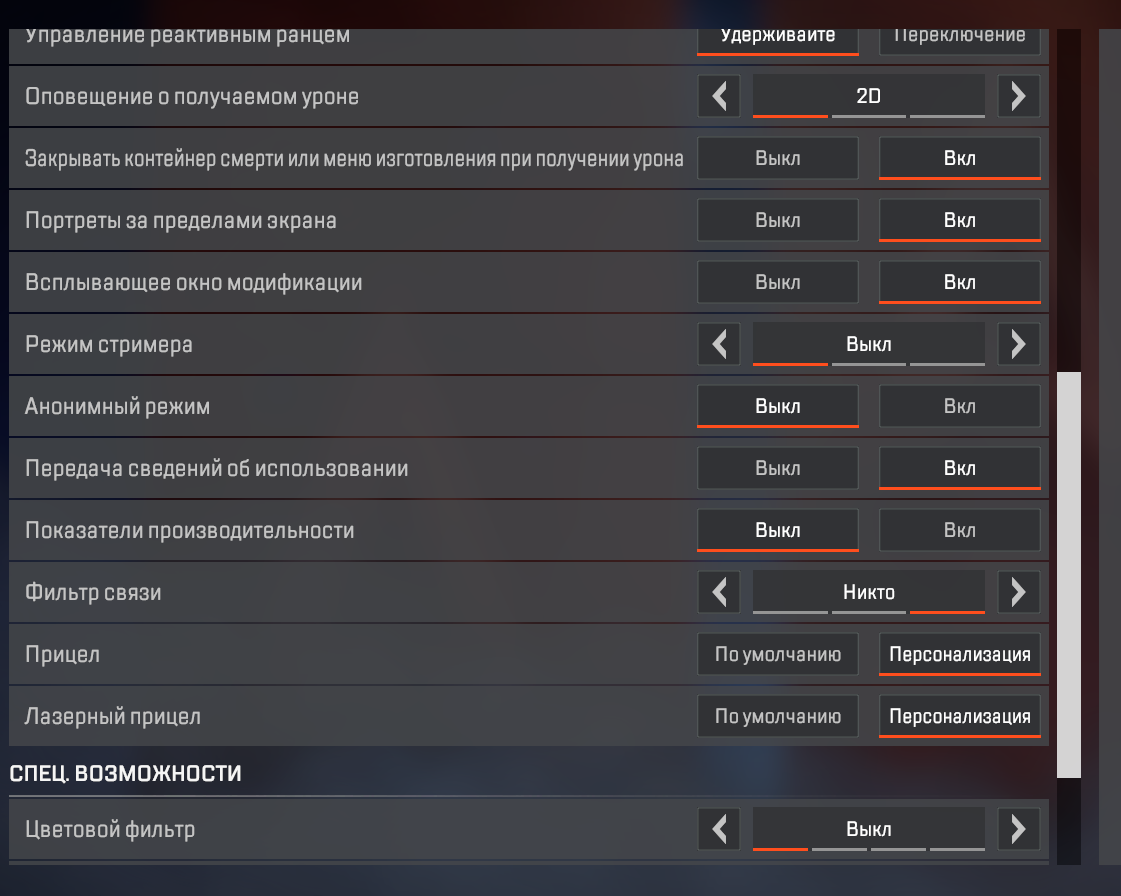Disable Портреты за пределами экрана with Выкл

point(777,221)
